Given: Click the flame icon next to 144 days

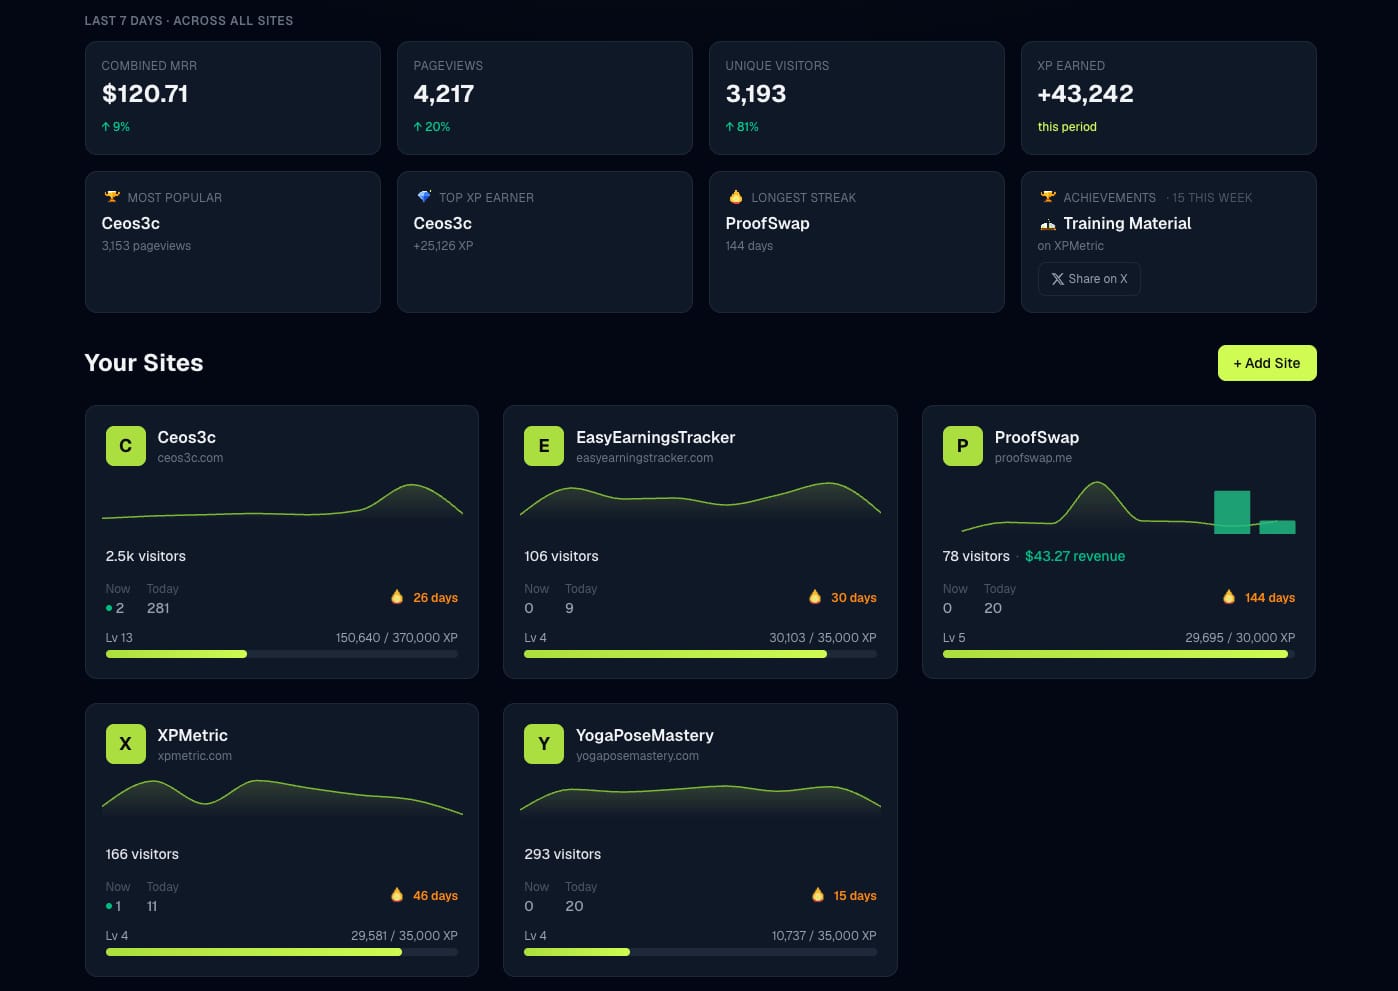Looking at the screenshot, I should pos(1229,597).
